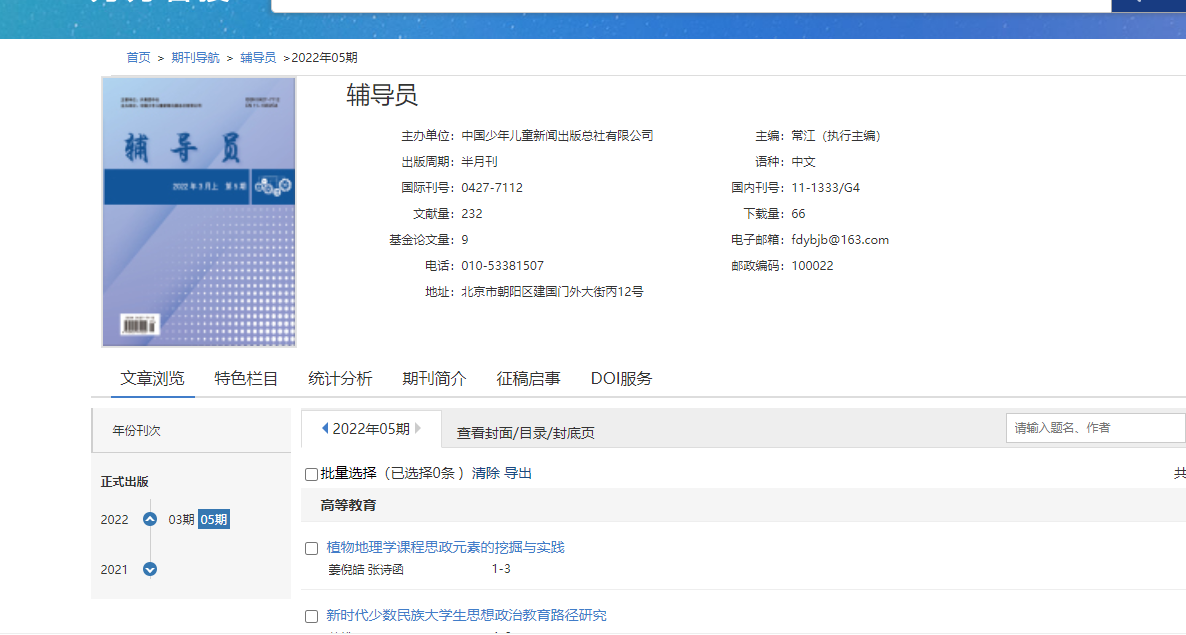Focus the 请输入题名、作者 search field

click(x=1095, y=427)
